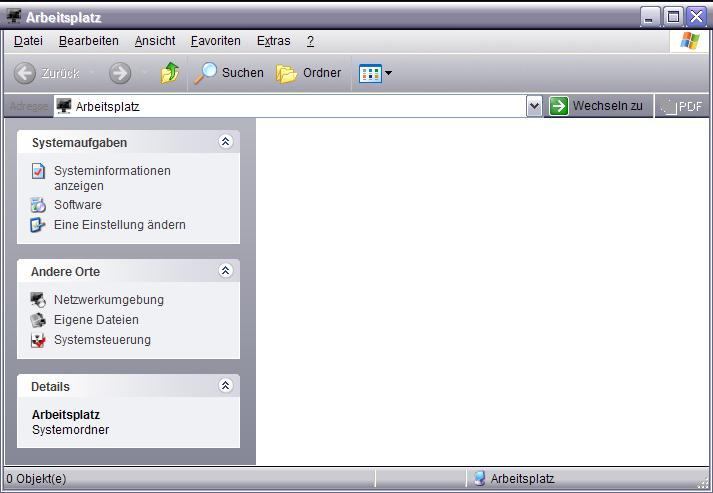Go to Eigene Dateien
713x493 pixels.
tap(96, 320)
